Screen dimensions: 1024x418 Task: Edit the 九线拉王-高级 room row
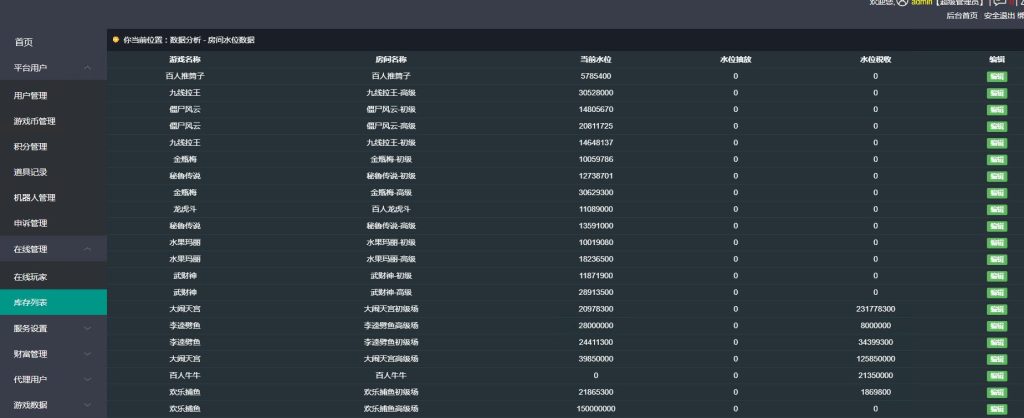click(x=997, y=93)
